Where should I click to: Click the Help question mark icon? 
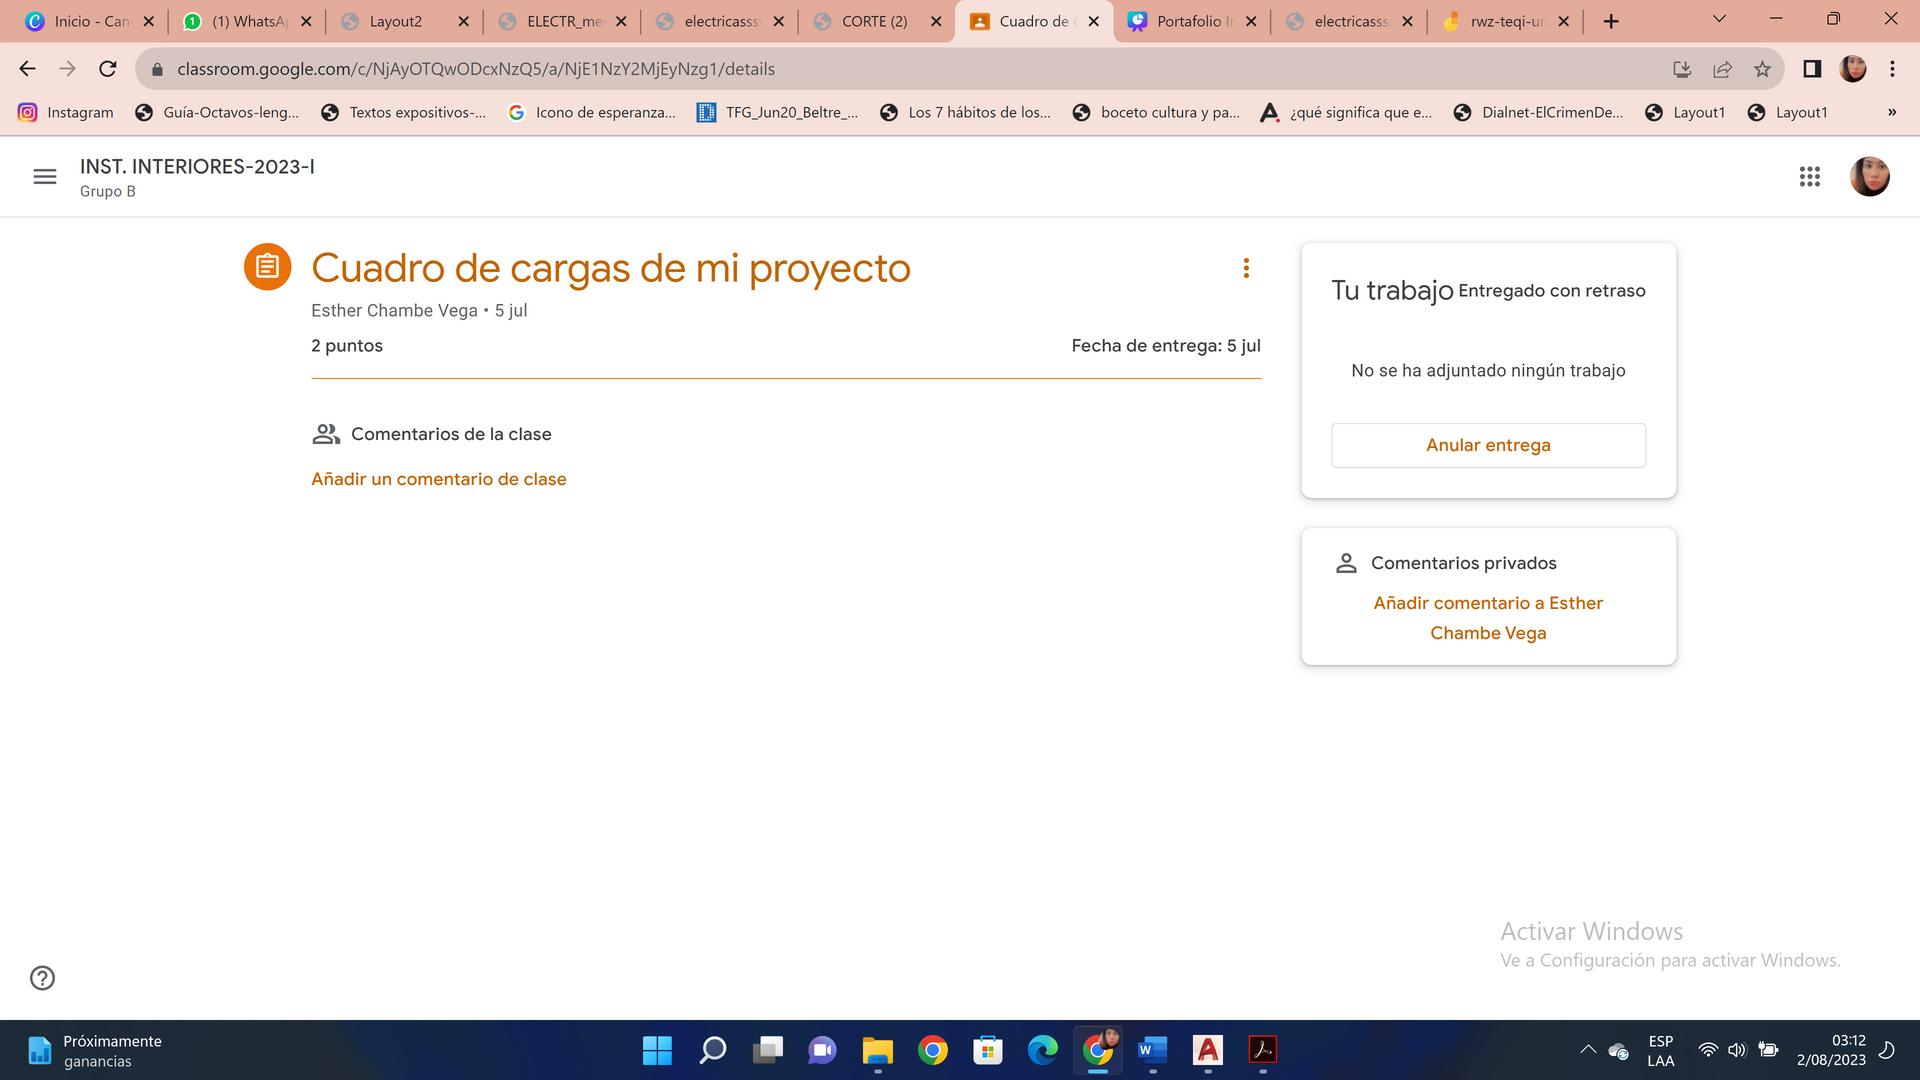tap(42, 978)
